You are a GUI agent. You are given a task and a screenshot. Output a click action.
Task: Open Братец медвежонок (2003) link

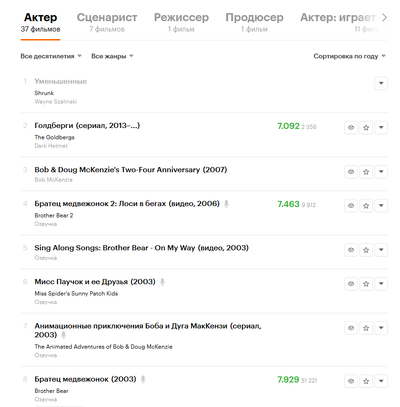click(x=85, y=379)
